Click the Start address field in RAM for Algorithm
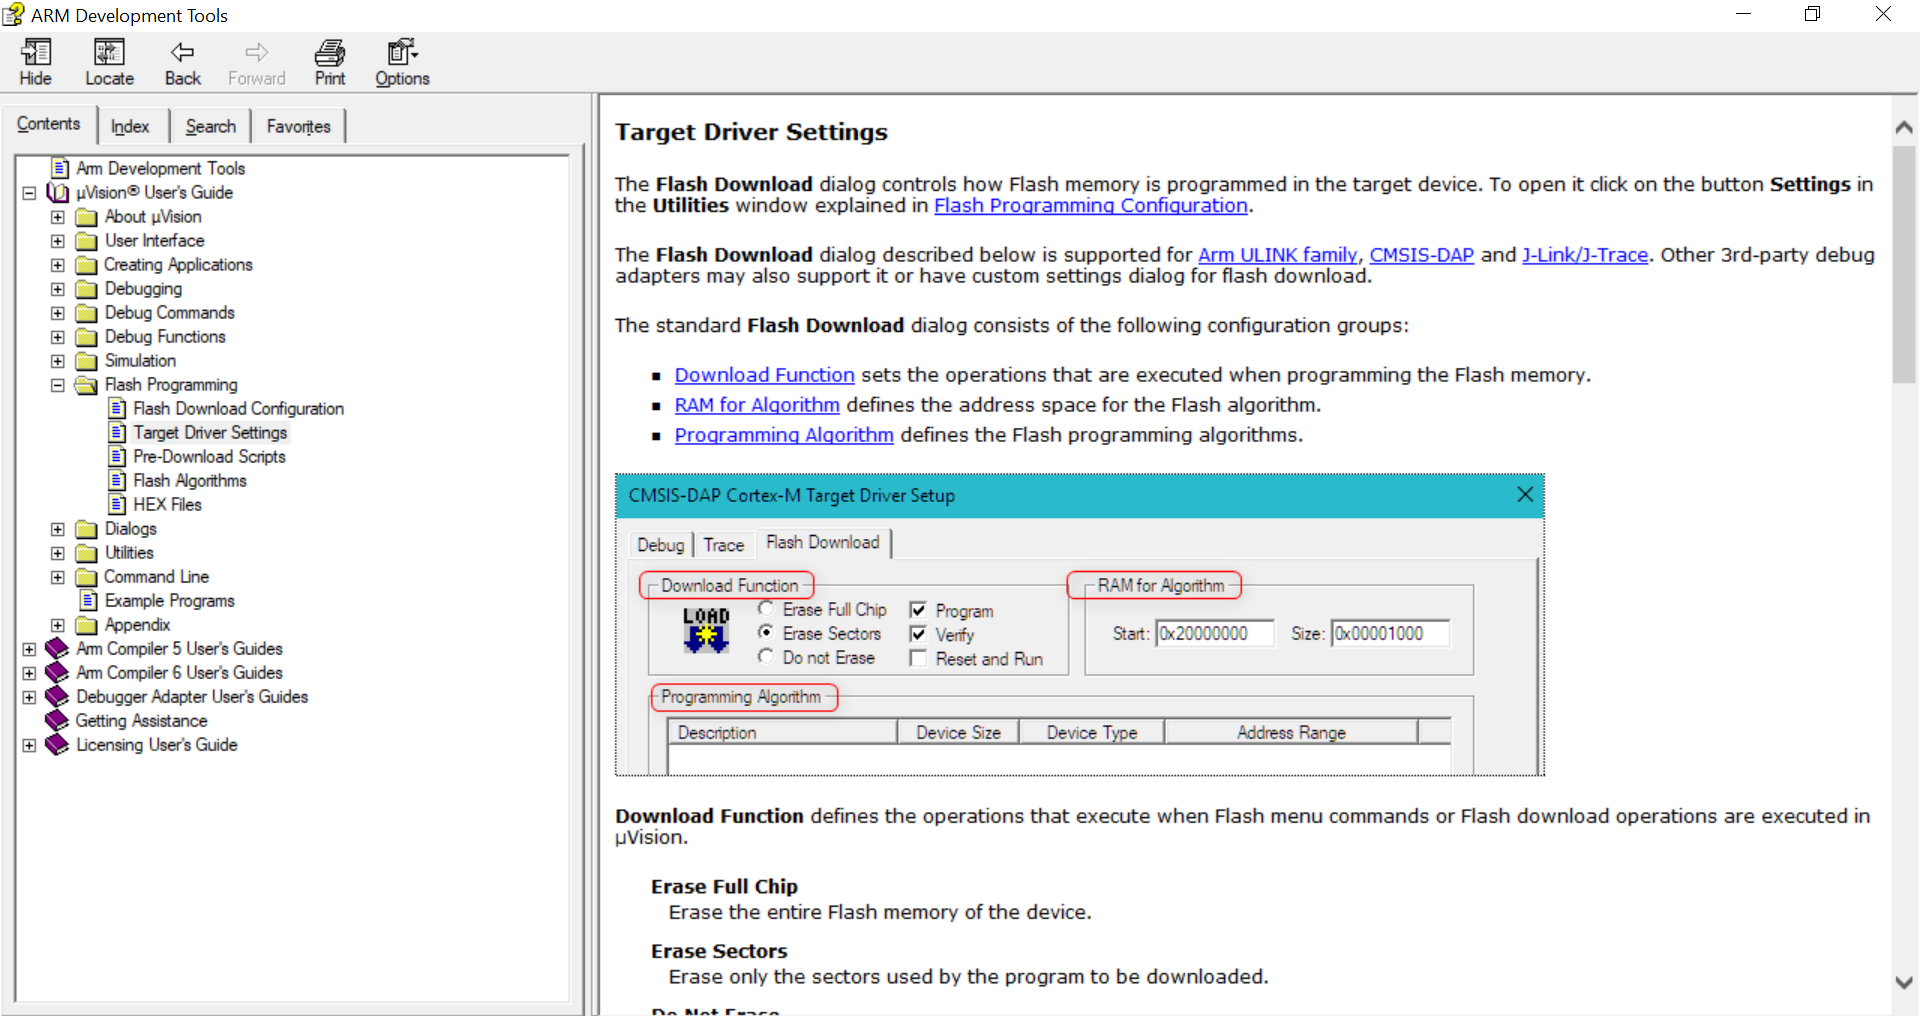1920x1016 pixels. [1214, 633]
